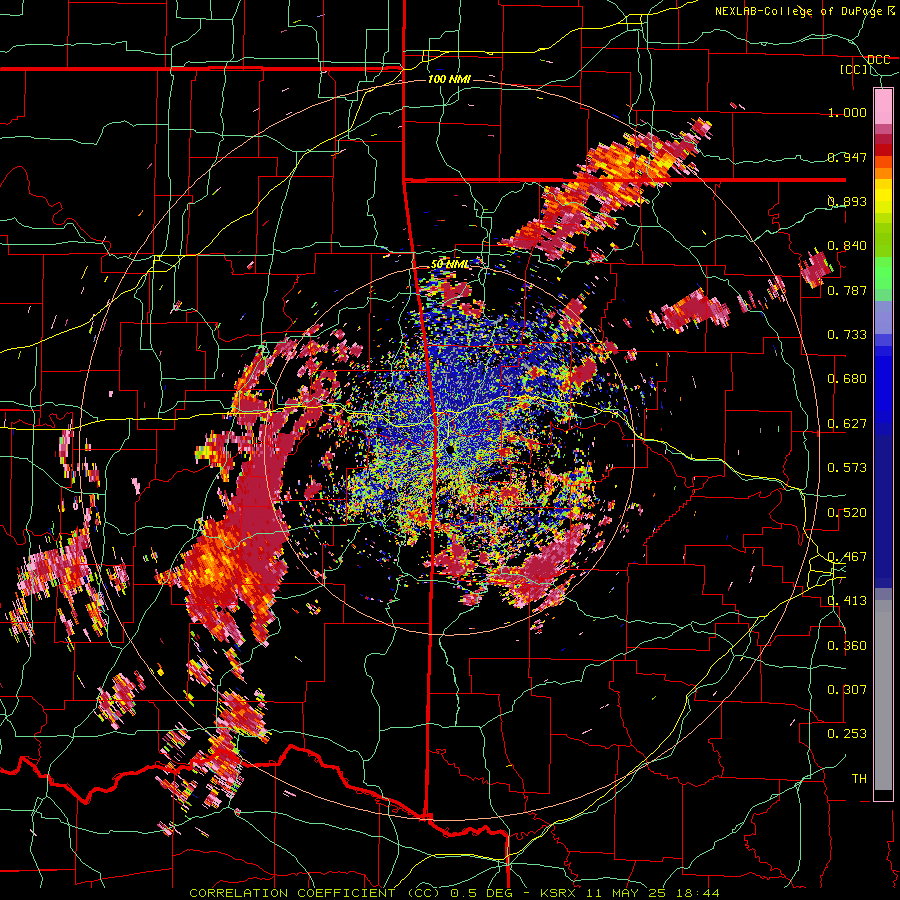Click the 0.733 legend value
Image resolution: width=900 pixels, height=900 pixels.
pyautogui.click(x=847, y=335)
